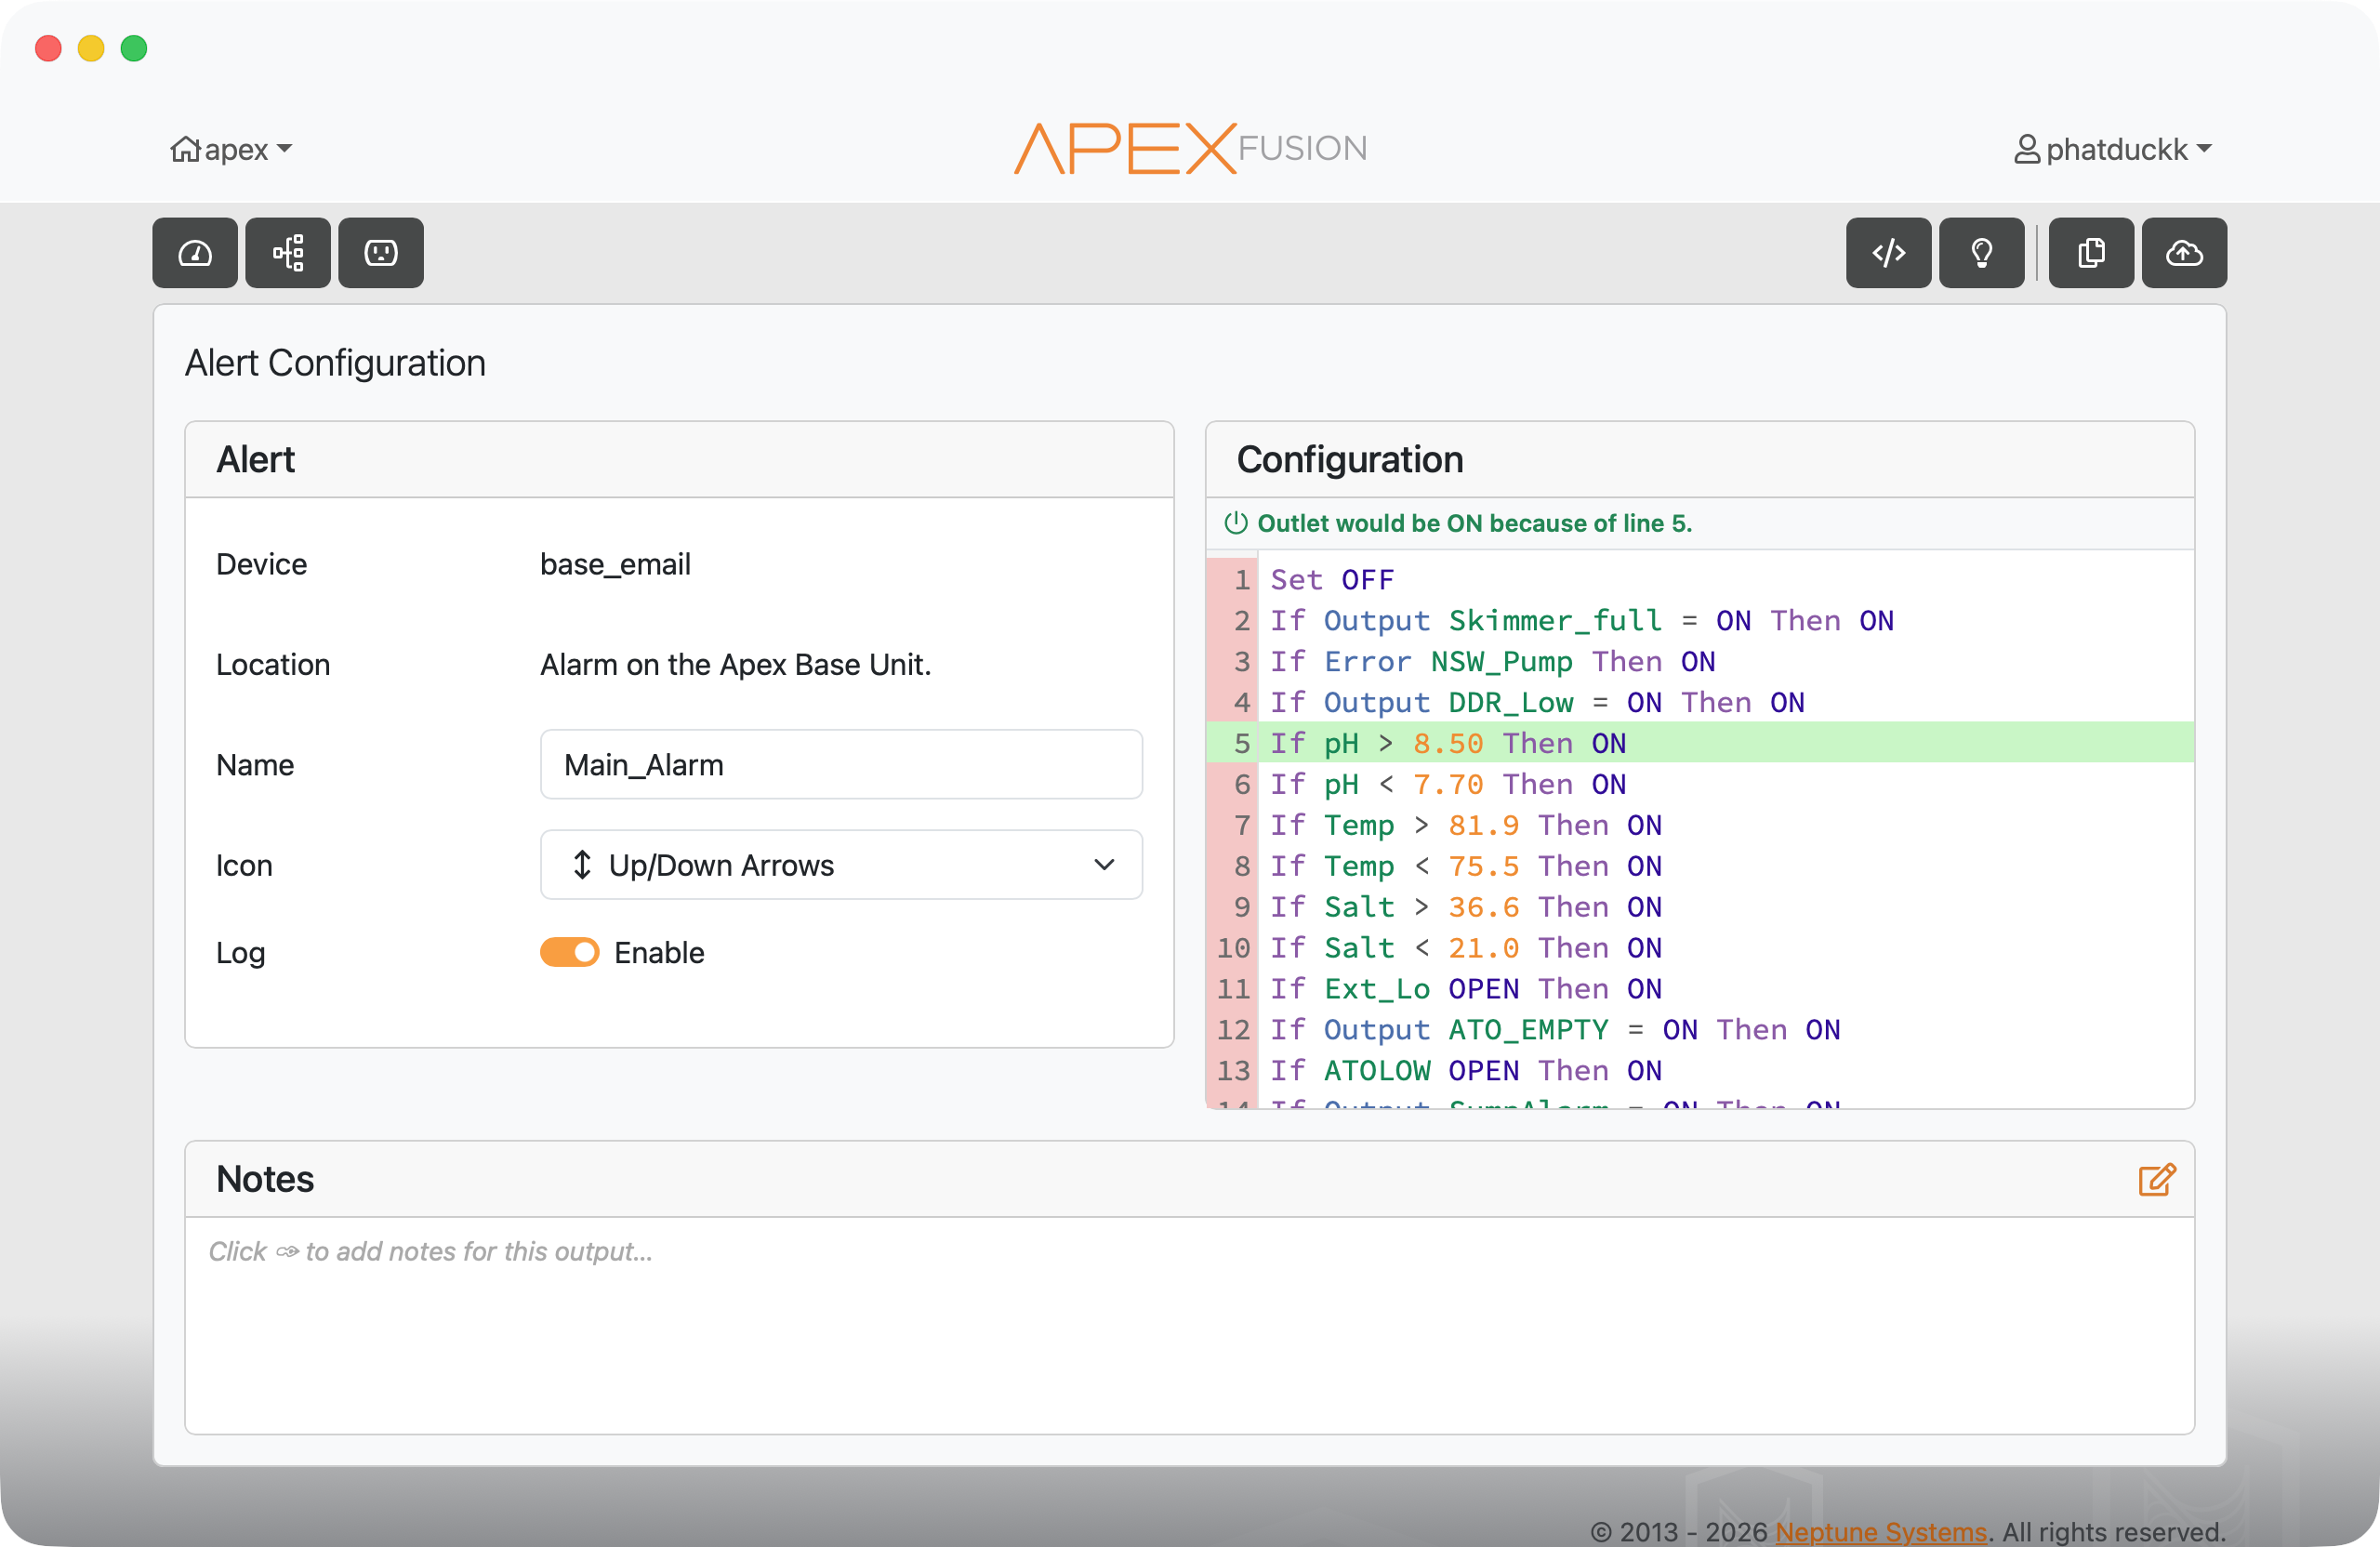The height and width of the screenshot is (1547, 2380).
Task: Follow the Neptune Systems link
Action: [1881, 1531]
